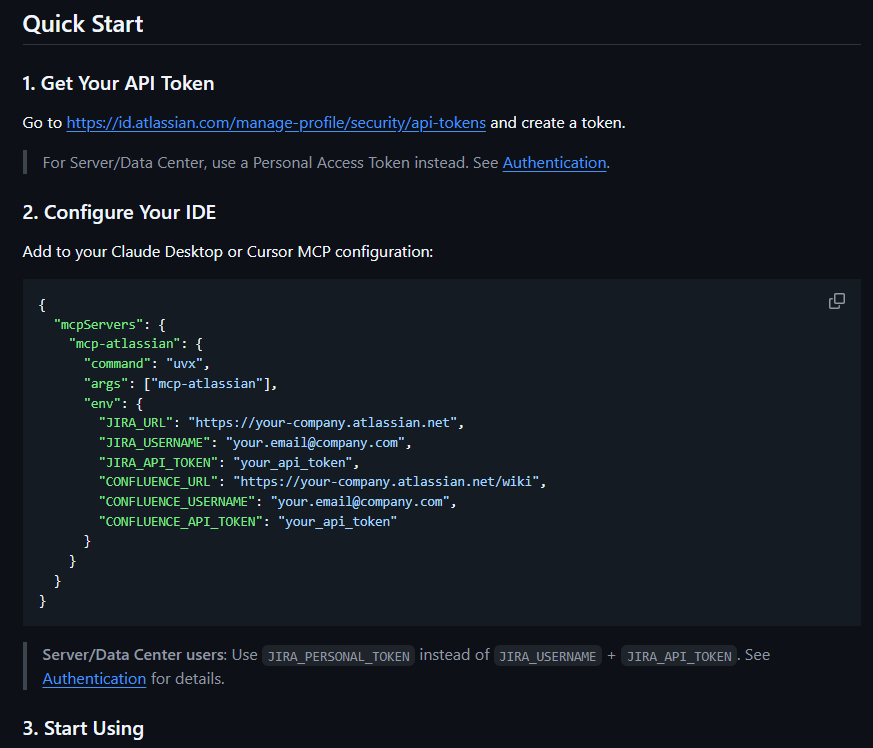Open the Authentication link after Personal Access Token
873x748 pixels.
click(x=555, y=163)
